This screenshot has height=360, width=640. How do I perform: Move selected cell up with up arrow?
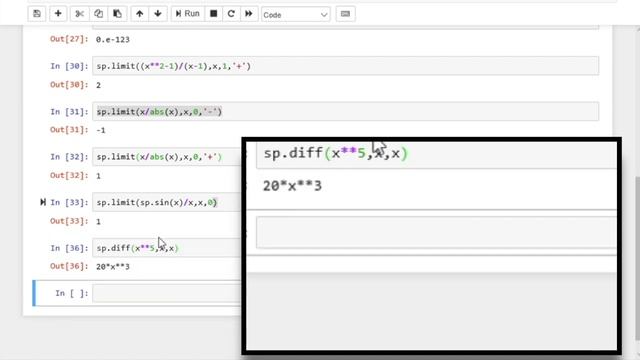click(140, 14)
